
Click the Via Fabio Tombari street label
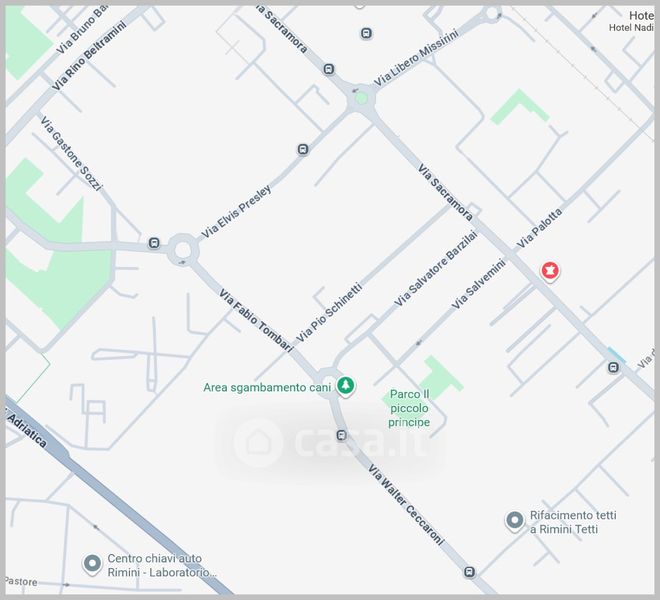coord(256,320)
